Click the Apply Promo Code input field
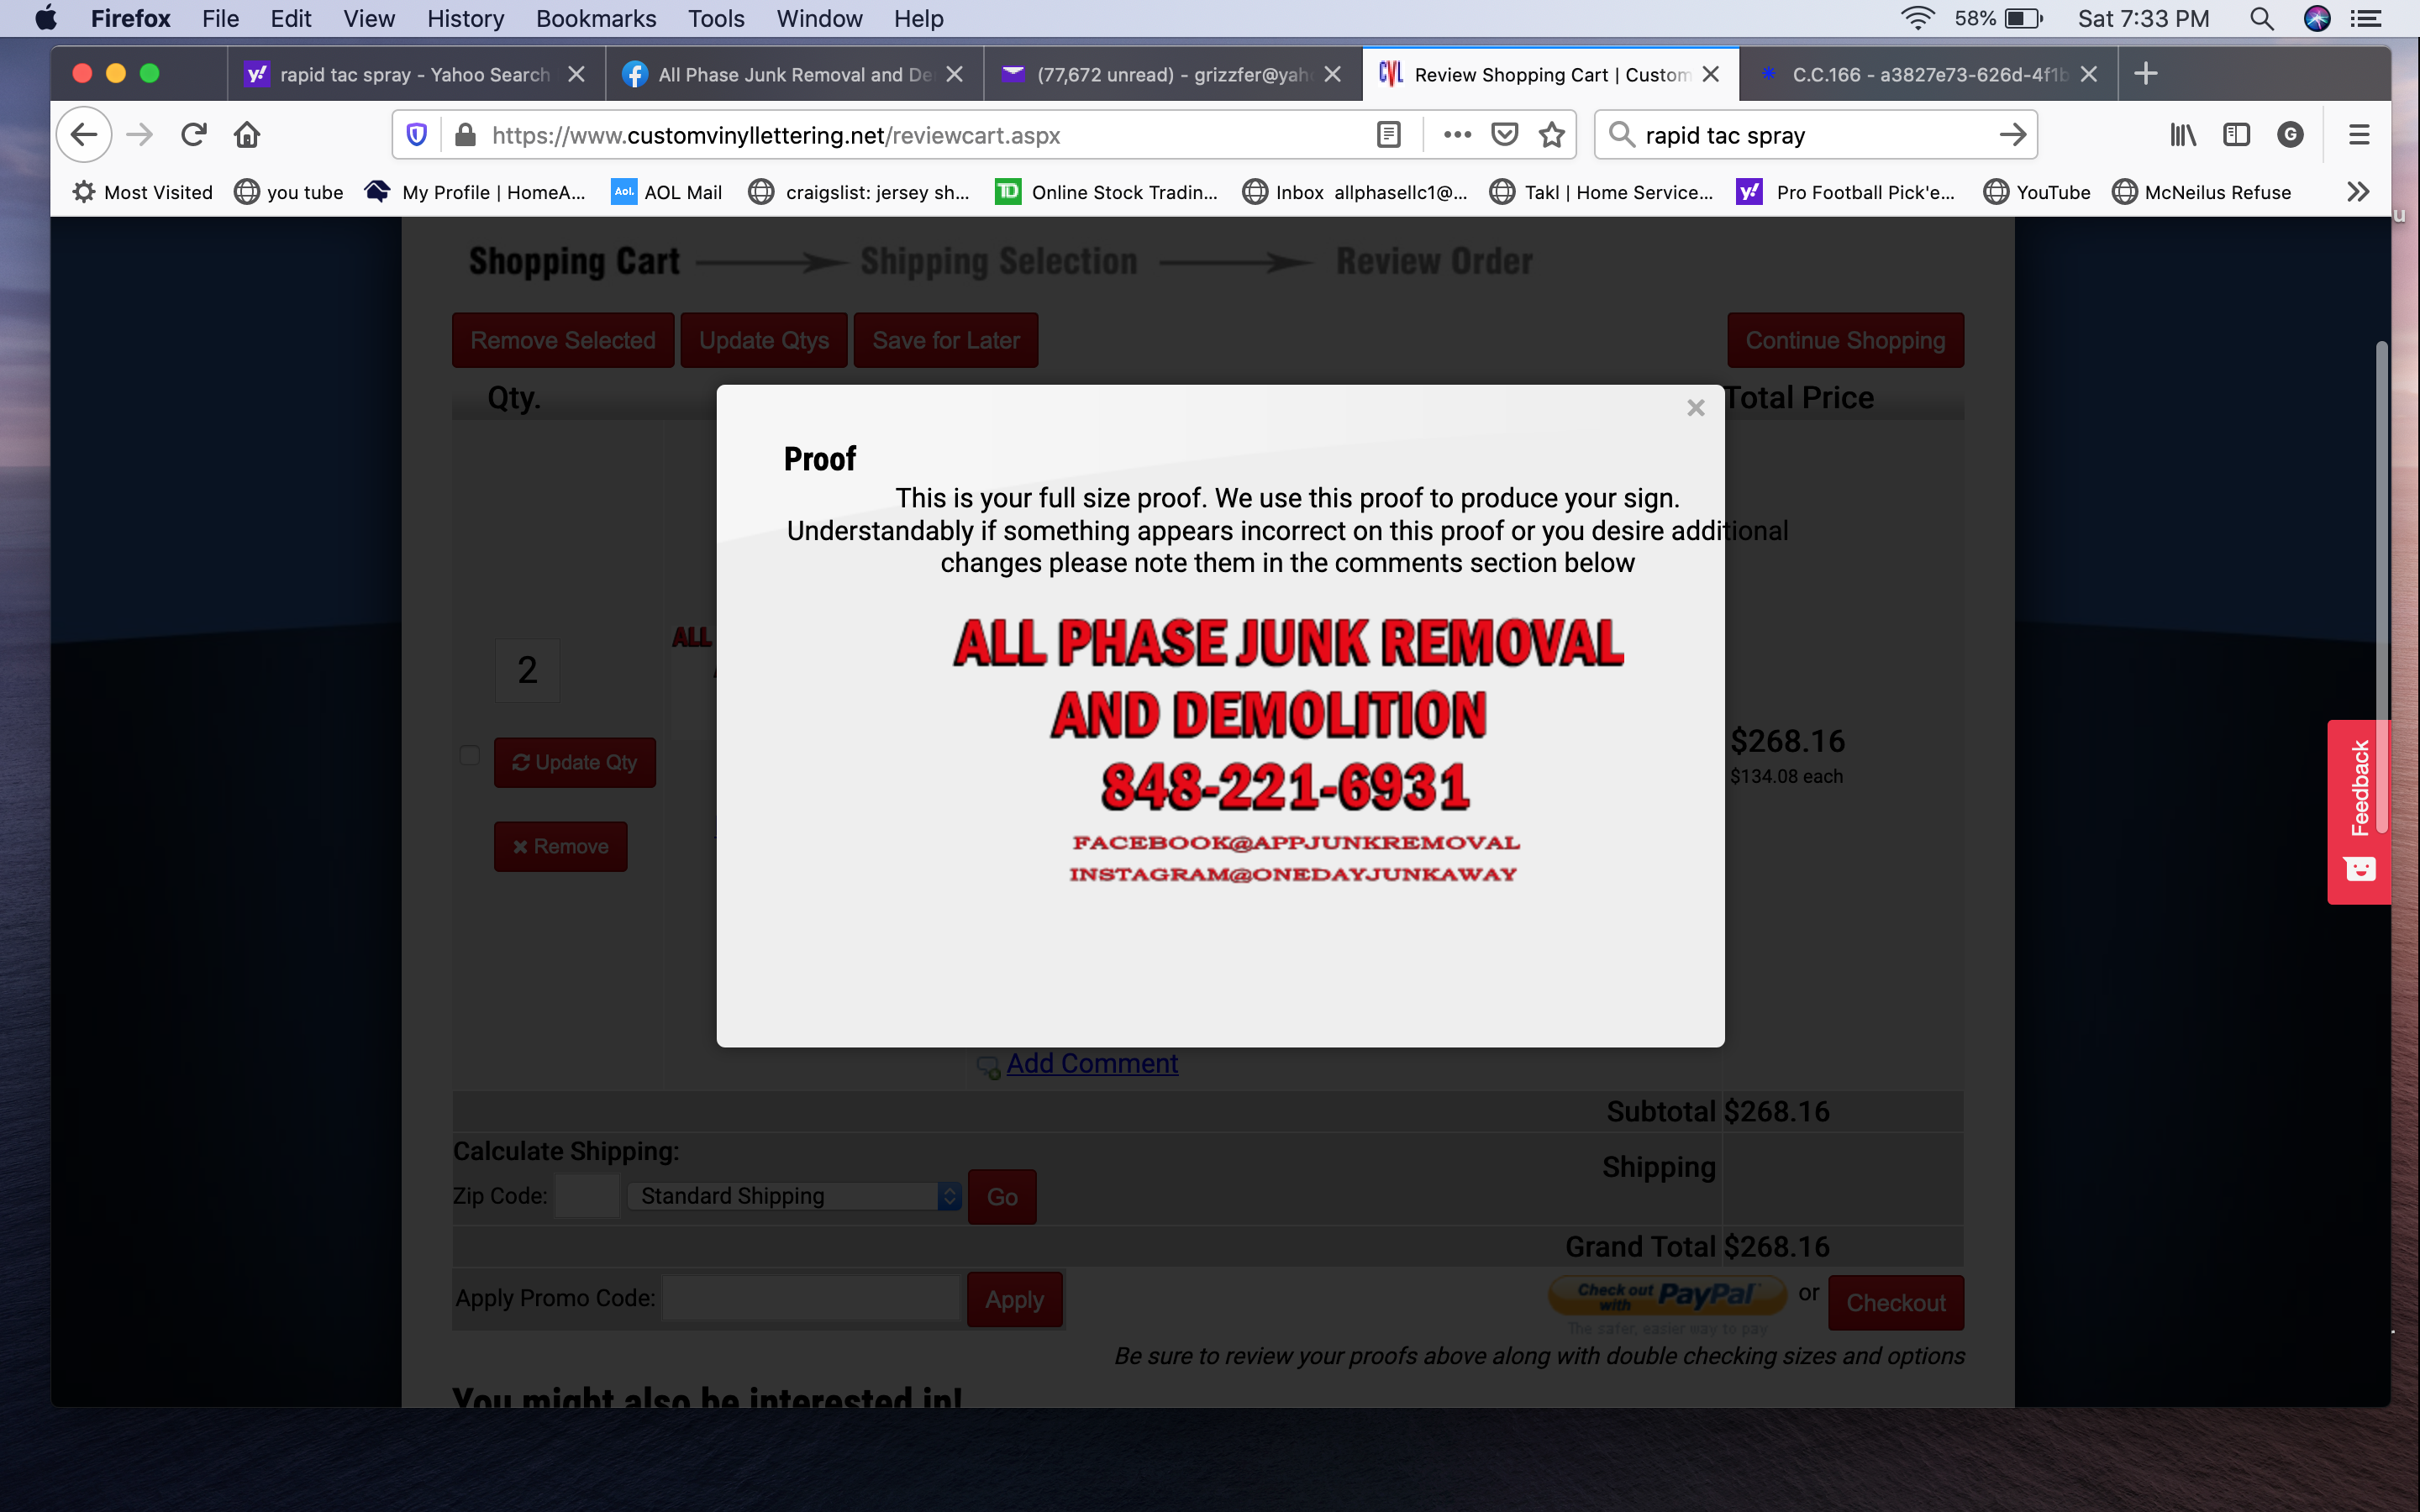Viewport: 2420px width, 1512px height. point(811,1298)
